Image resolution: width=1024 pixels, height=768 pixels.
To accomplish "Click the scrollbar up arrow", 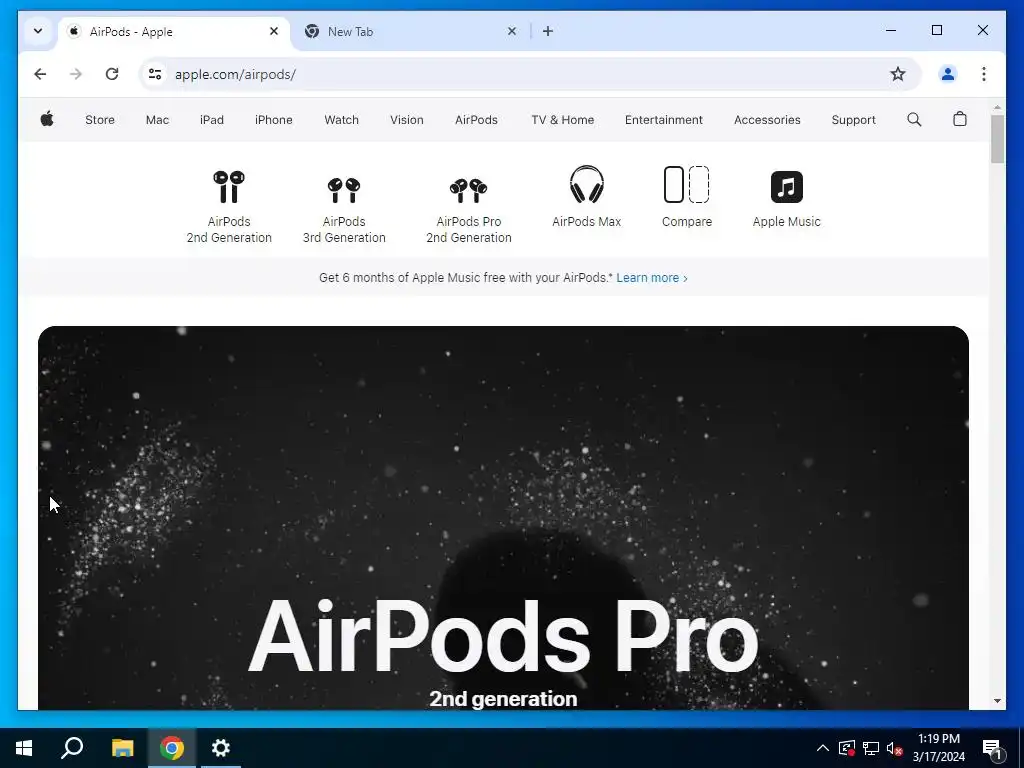I will [997, 107].
